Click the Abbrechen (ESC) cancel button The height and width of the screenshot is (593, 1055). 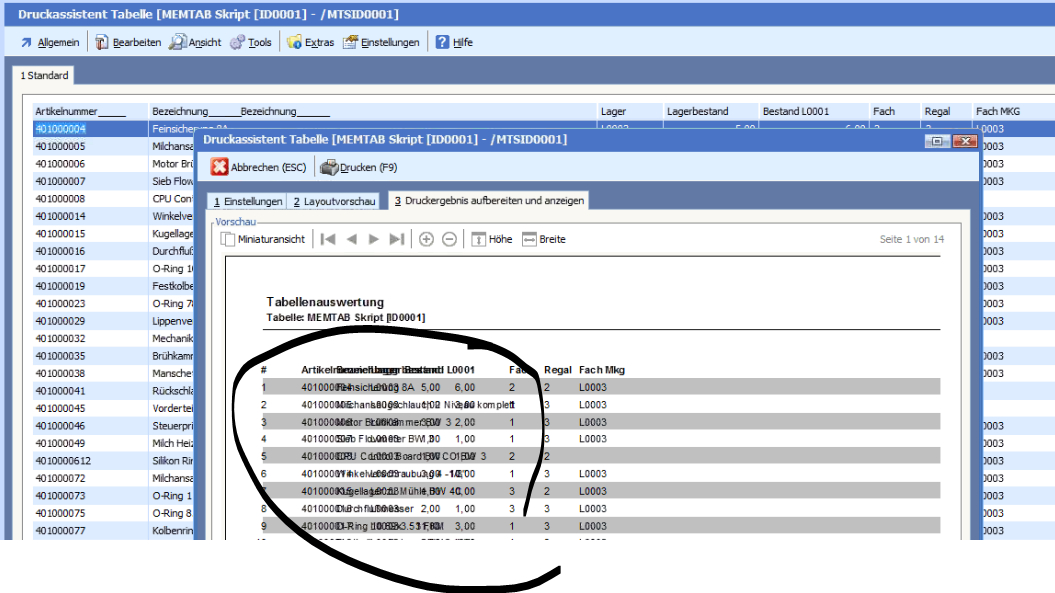258,167
